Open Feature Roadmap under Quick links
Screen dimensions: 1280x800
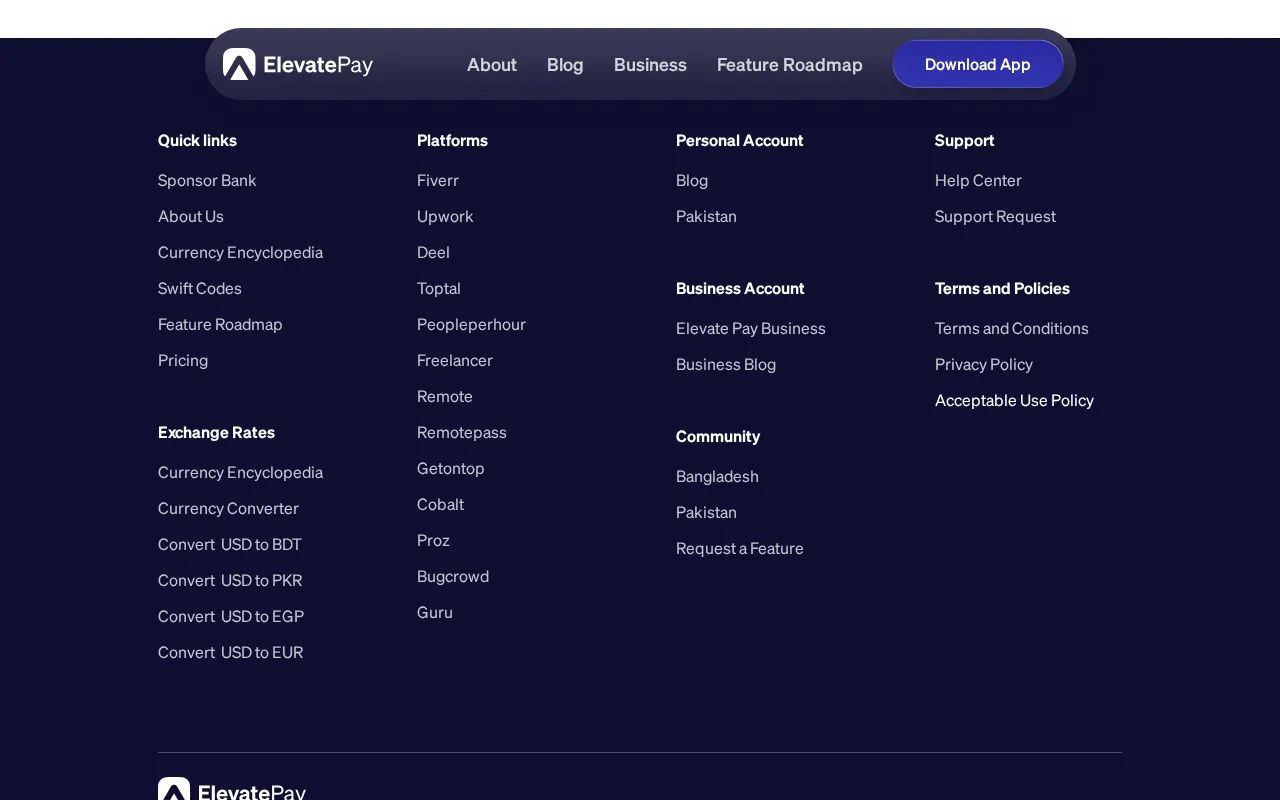point(220,324)
